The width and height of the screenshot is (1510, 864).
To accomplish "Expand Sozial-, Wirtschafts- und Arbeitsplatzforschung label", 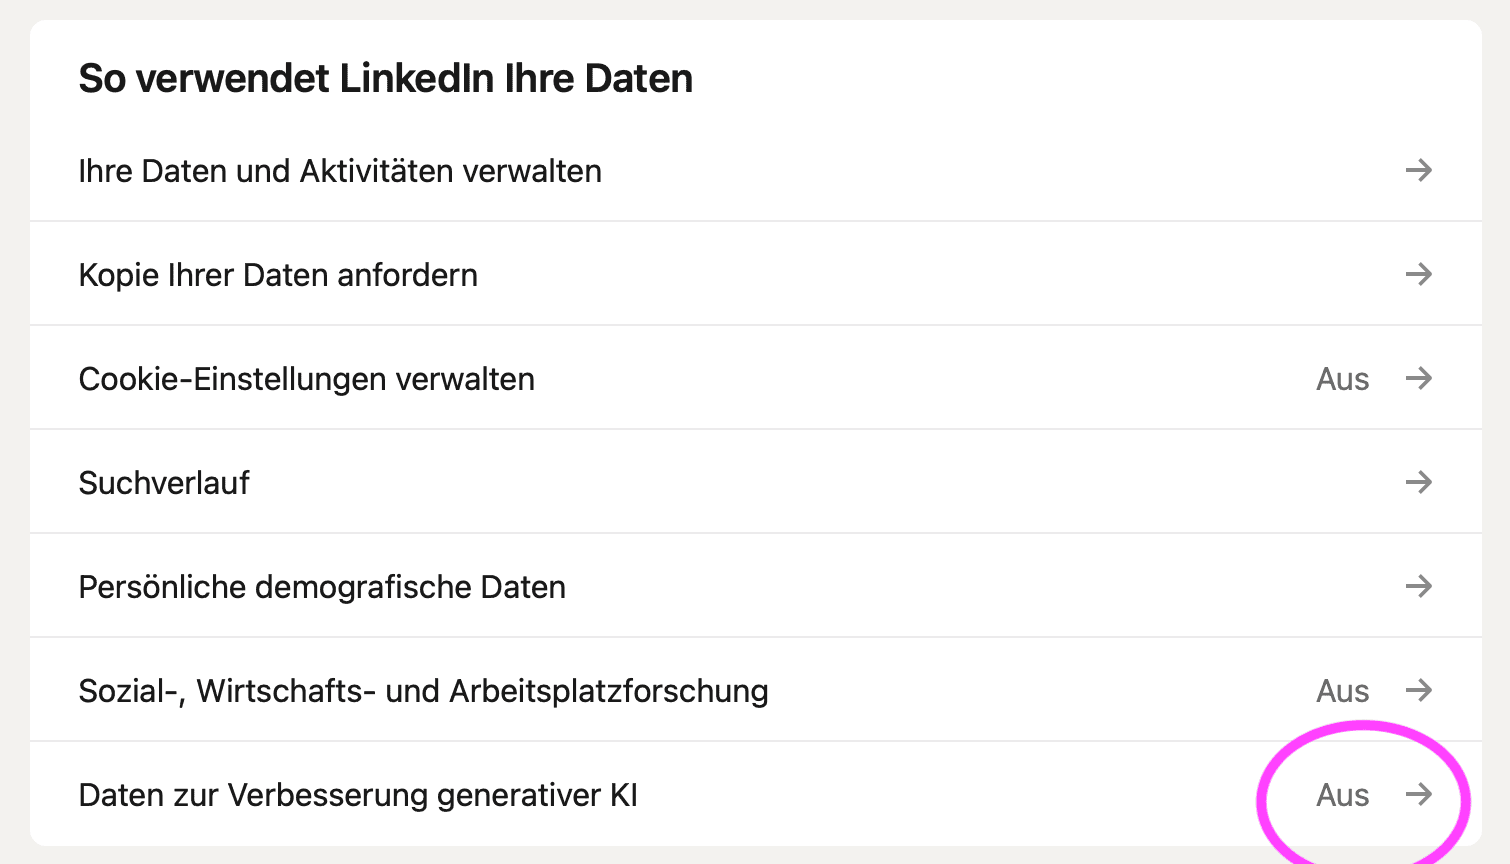I will coord(423,691).
